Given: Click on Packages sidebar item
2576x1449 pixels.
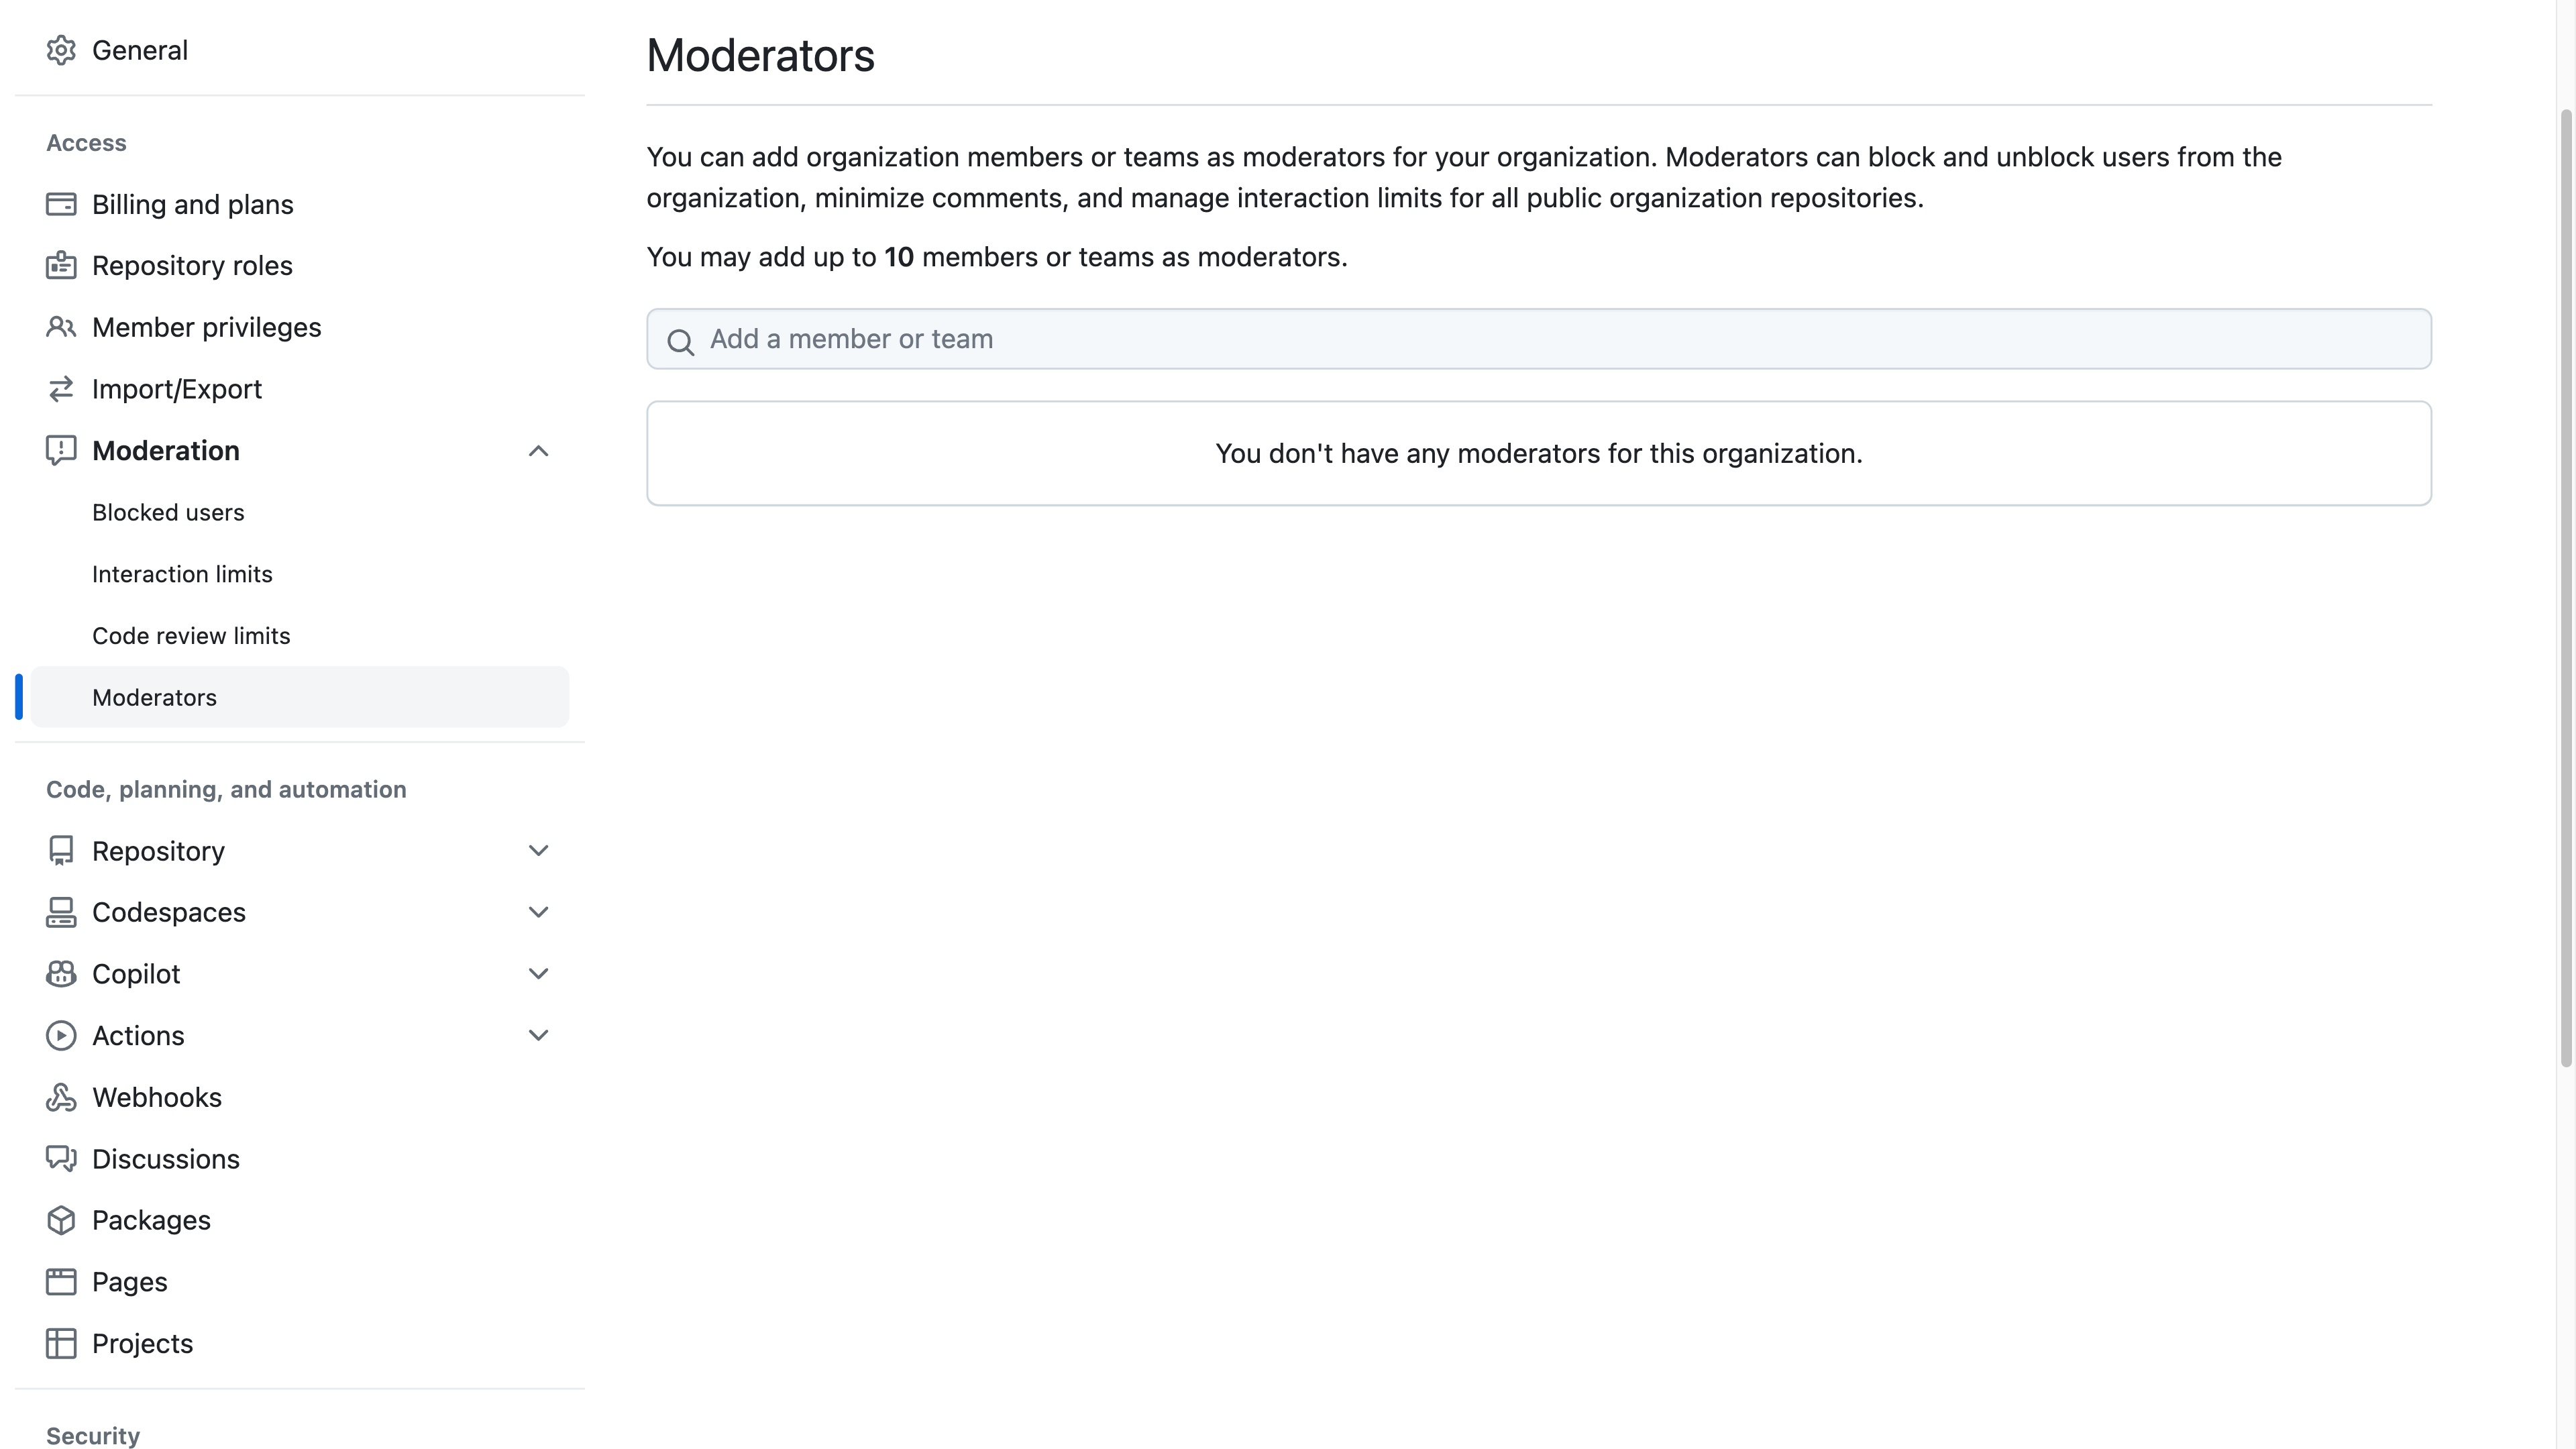Looking at the screenshot, I should click(150, 1219).
